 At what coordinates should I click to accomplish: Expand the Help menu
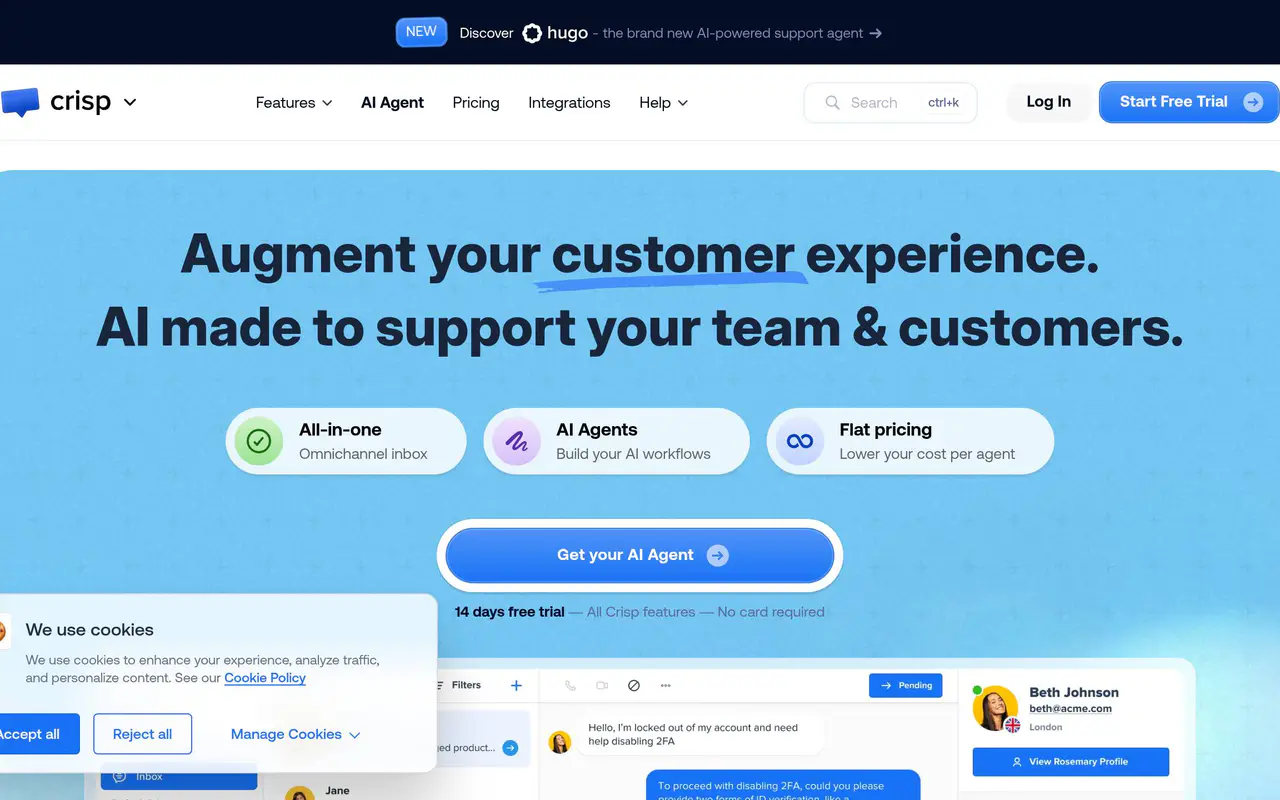click(664, 102)
